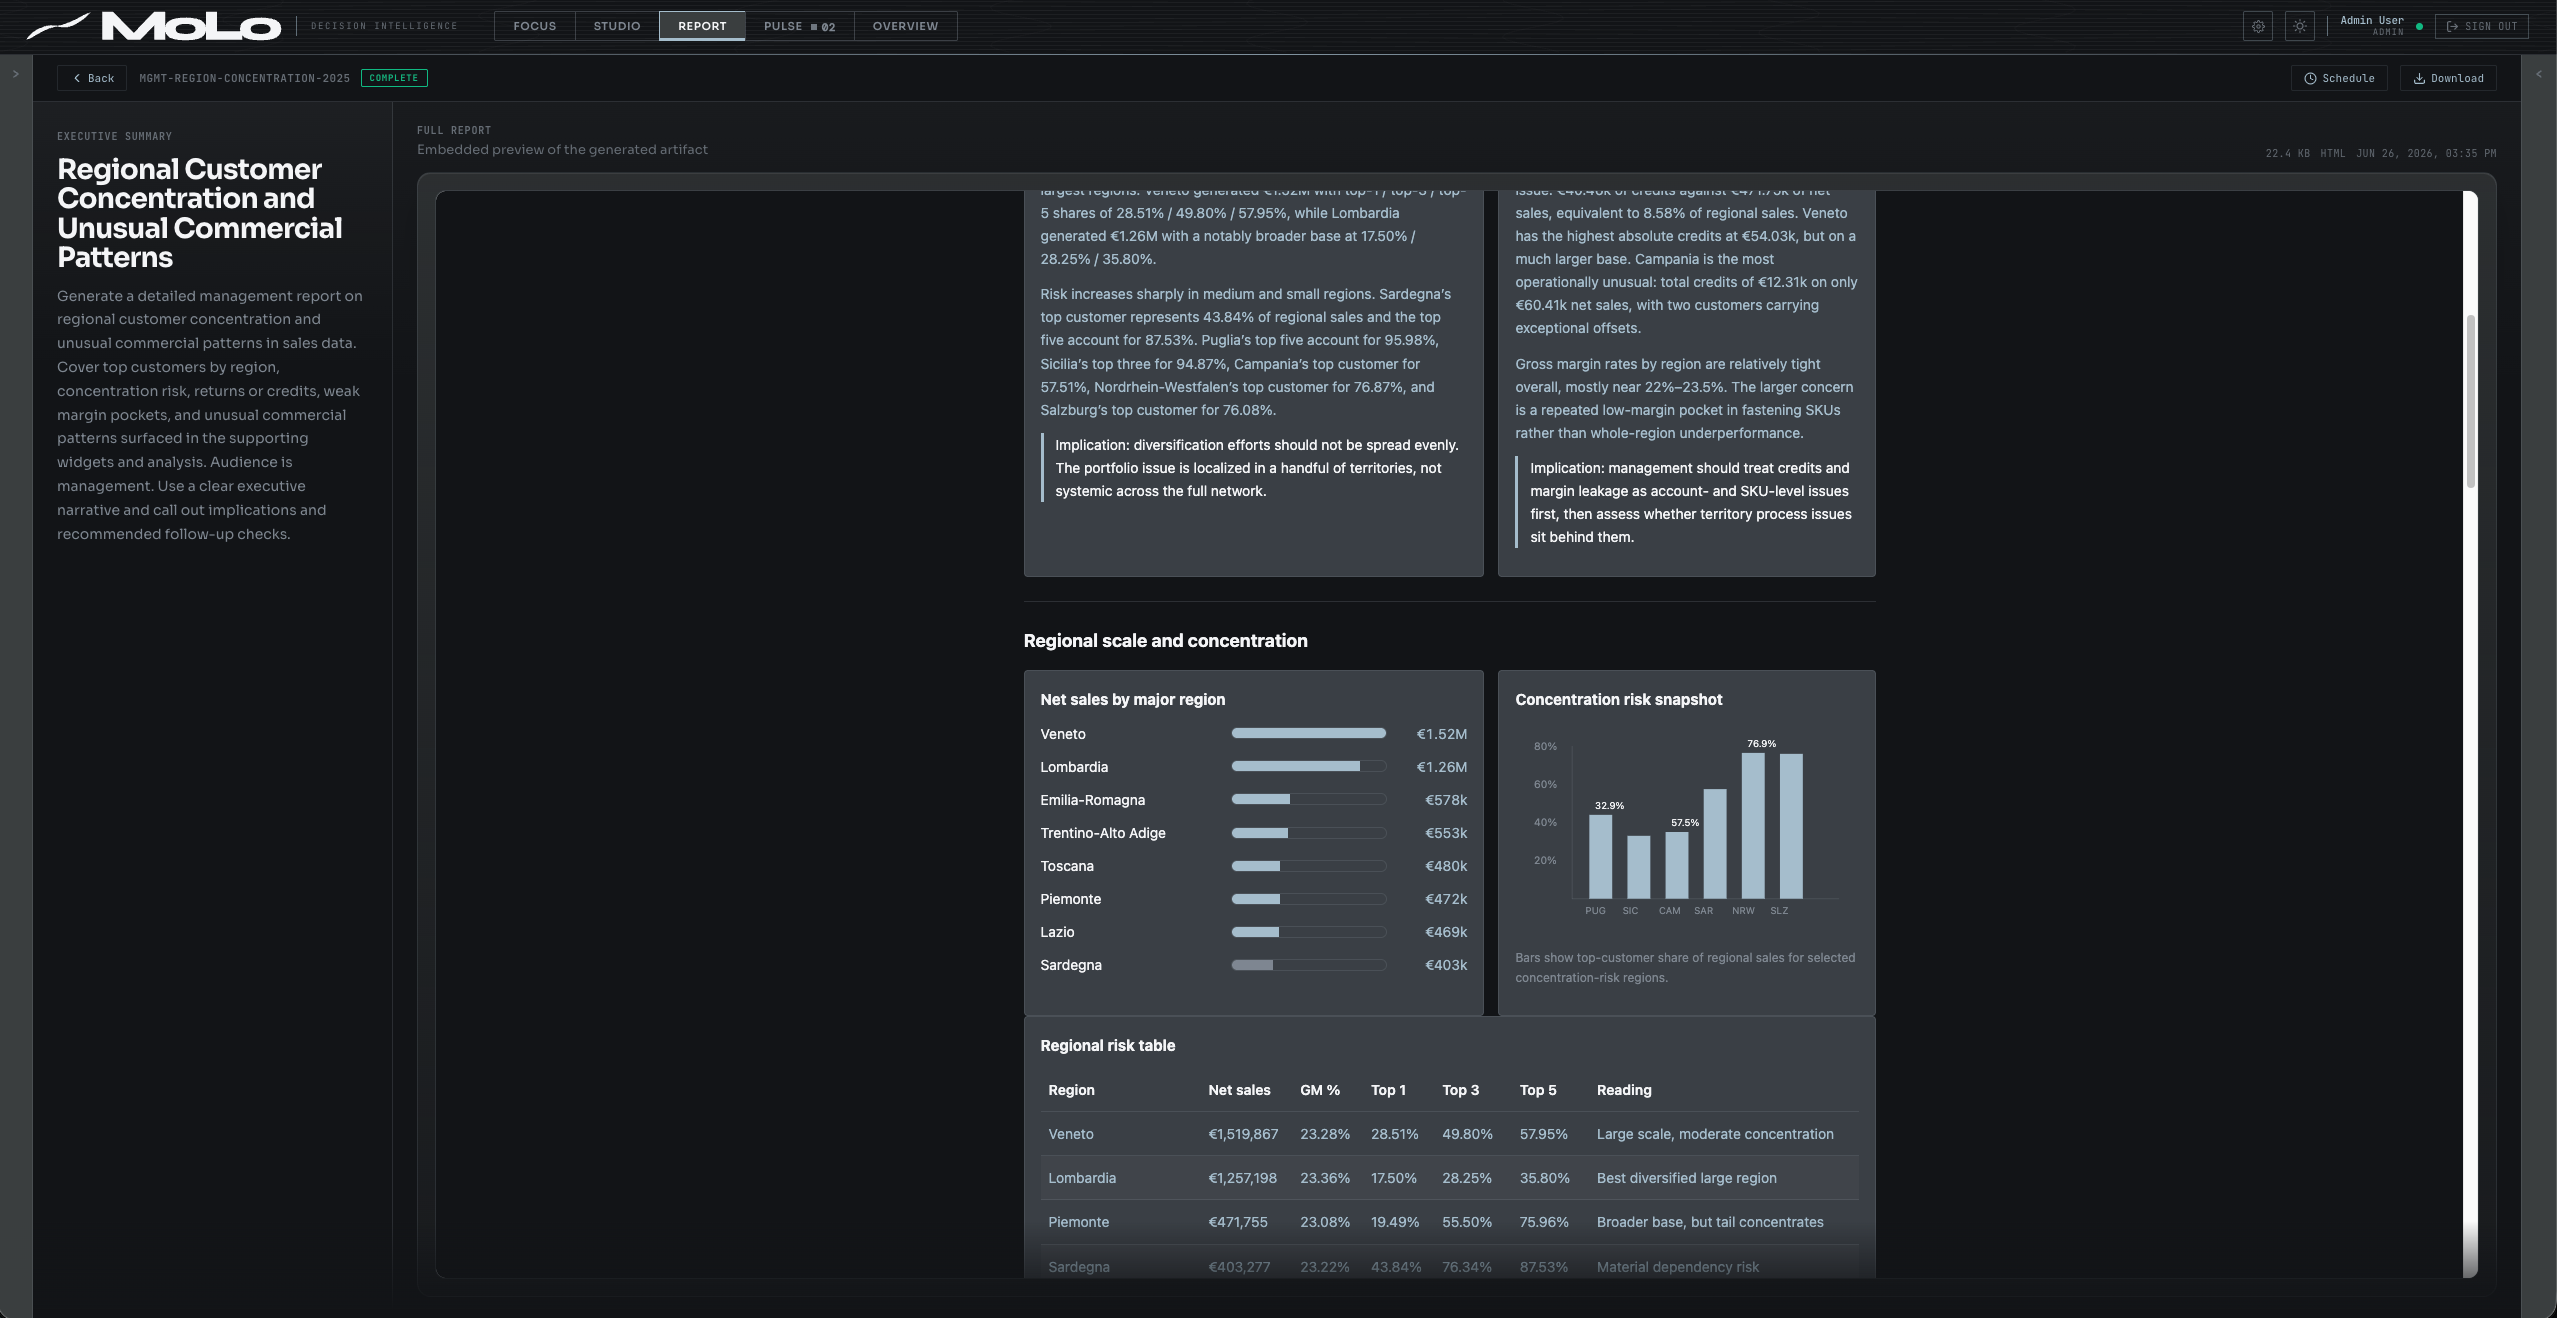
Task: Go back using the Back button
Action: (92, 78)
